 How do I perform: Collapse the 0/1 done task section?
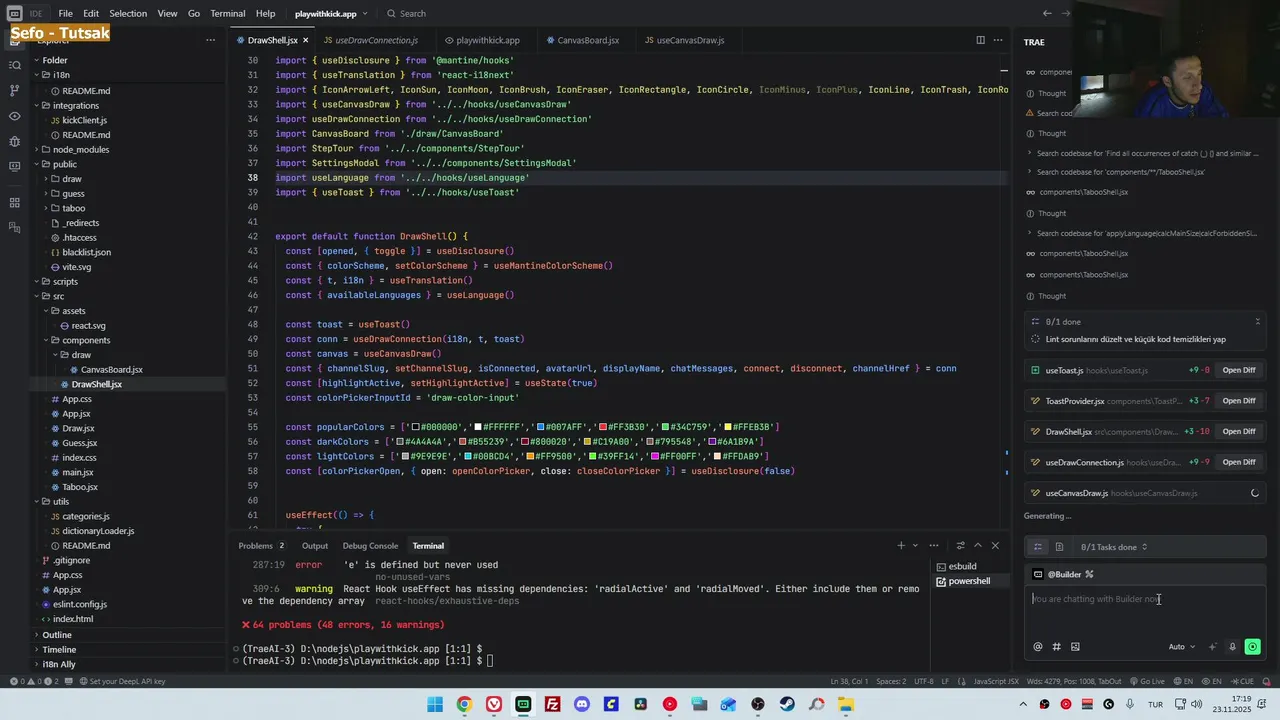1257,322
